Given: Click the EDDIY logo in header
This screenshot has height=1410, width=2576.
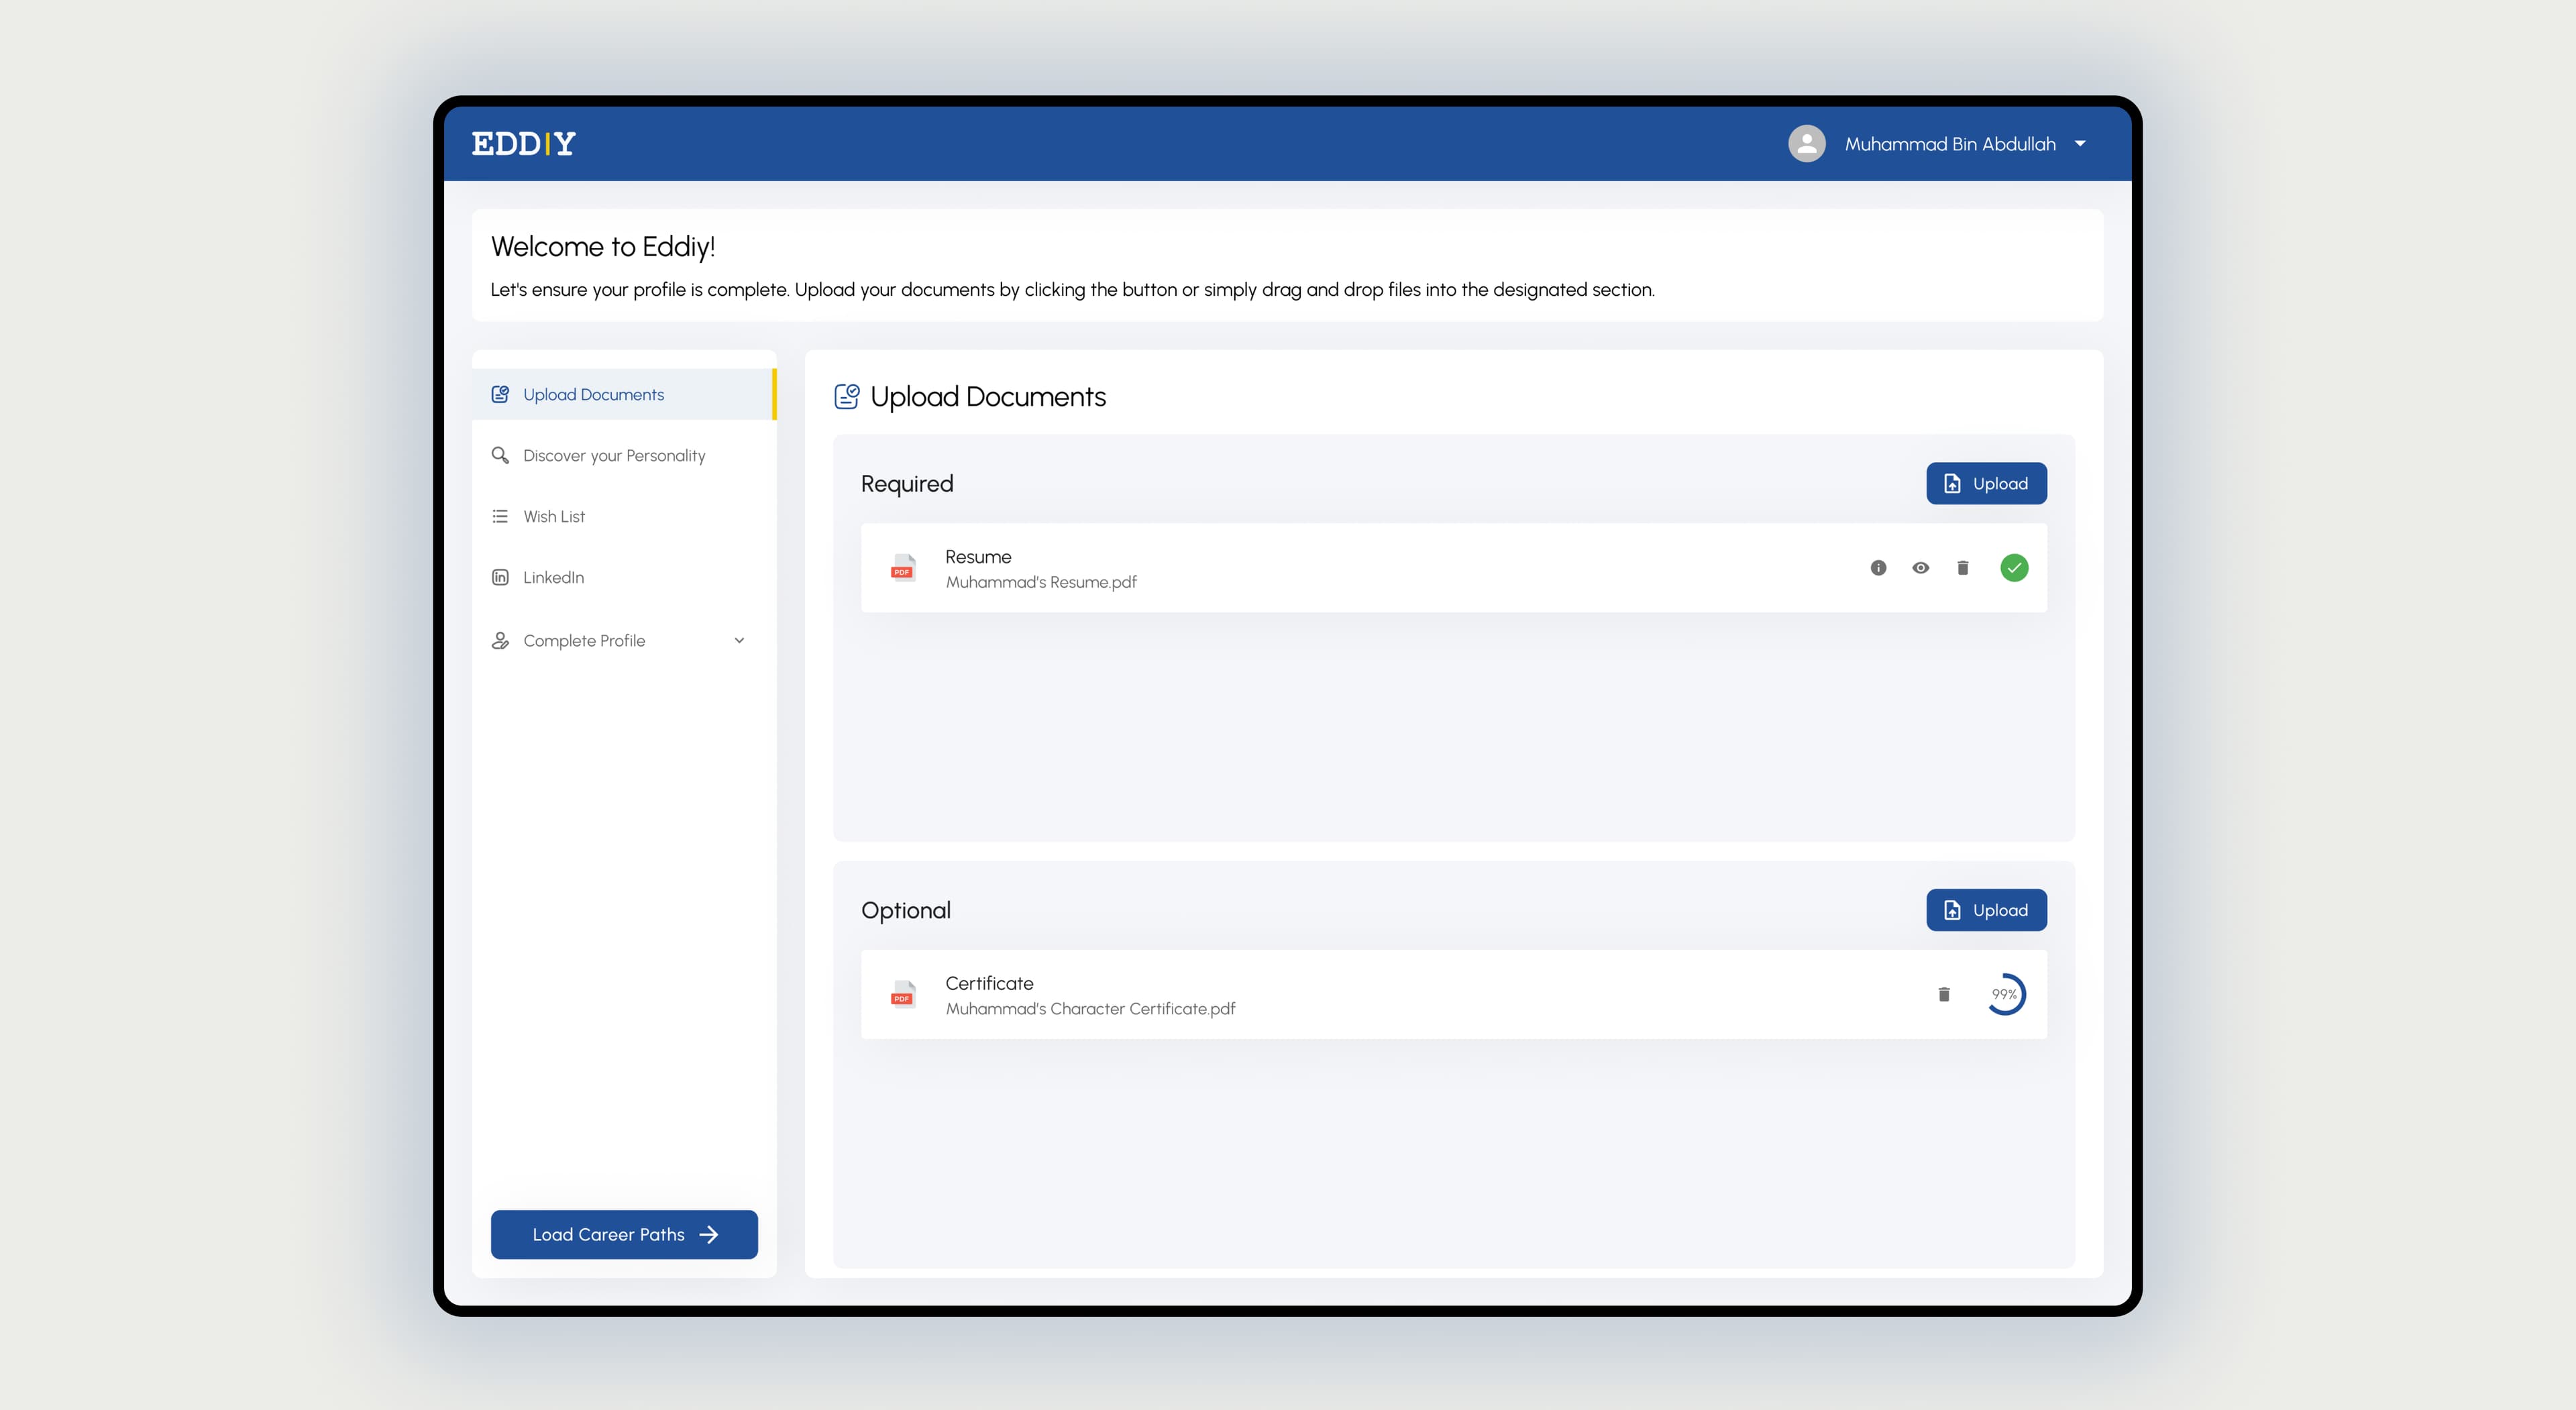Looking at the screenshot, I should pyautogui.click(x=523, y=144).
